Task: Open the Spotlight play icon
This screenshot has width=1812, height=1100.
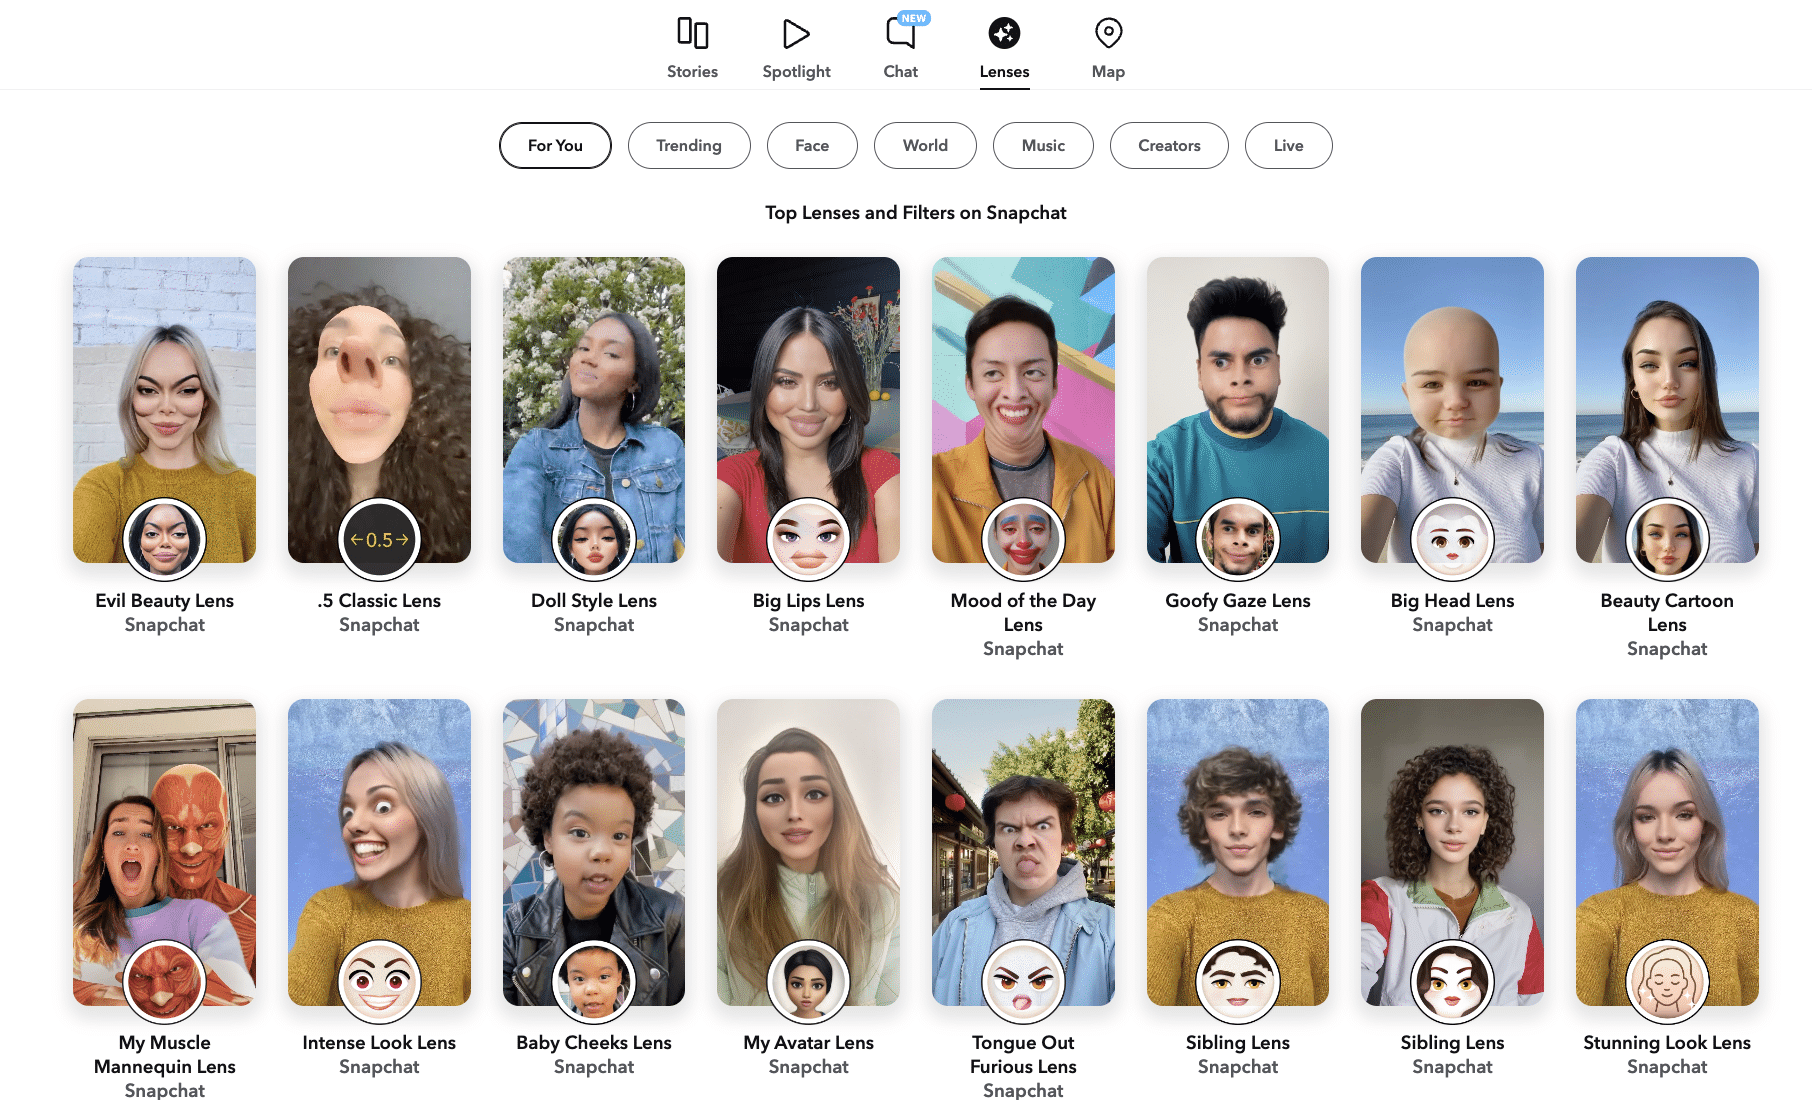Action: (x=796, y=33)
